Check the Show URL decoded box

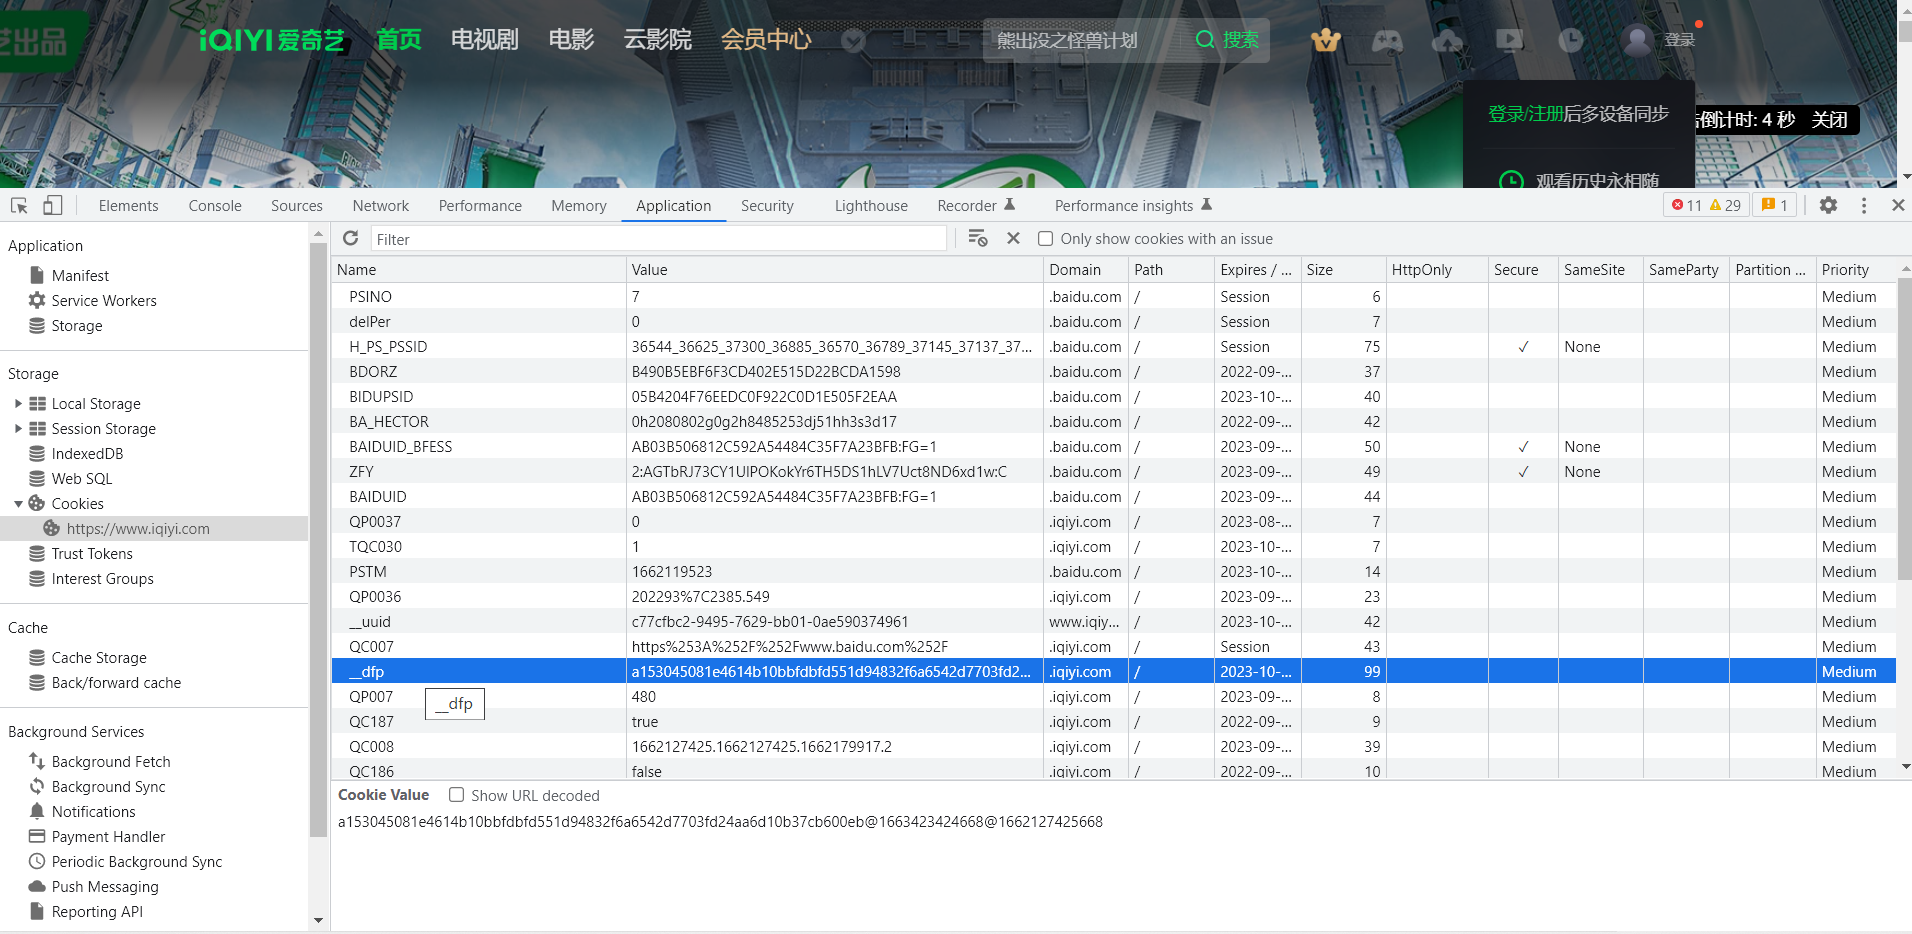457,795
